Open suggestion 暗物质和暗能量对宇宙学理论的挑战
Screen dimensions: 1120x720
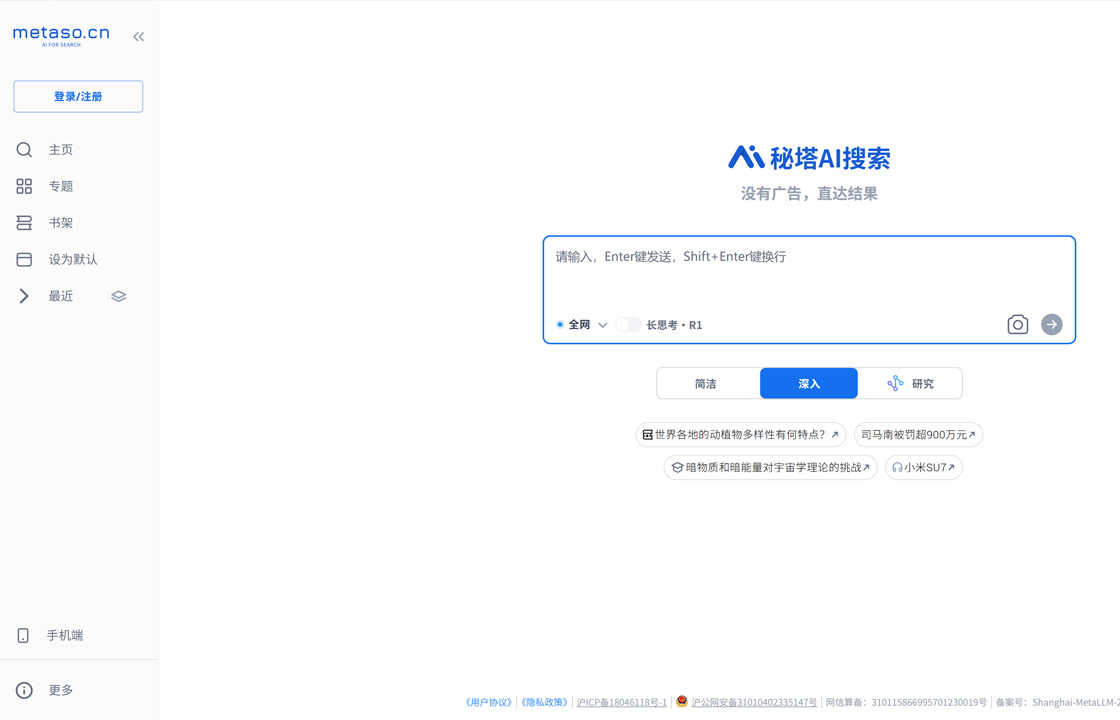(771, 467)
